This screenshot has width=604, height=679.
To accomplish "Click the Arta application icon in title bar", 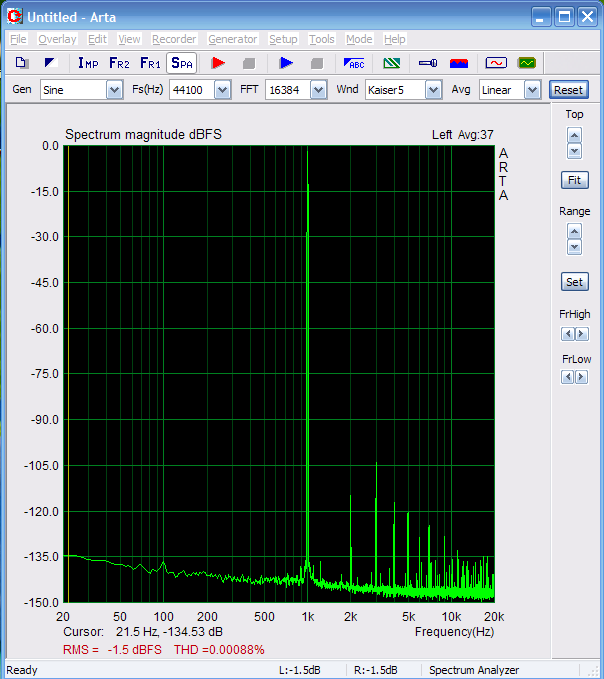I will point(15,17).
